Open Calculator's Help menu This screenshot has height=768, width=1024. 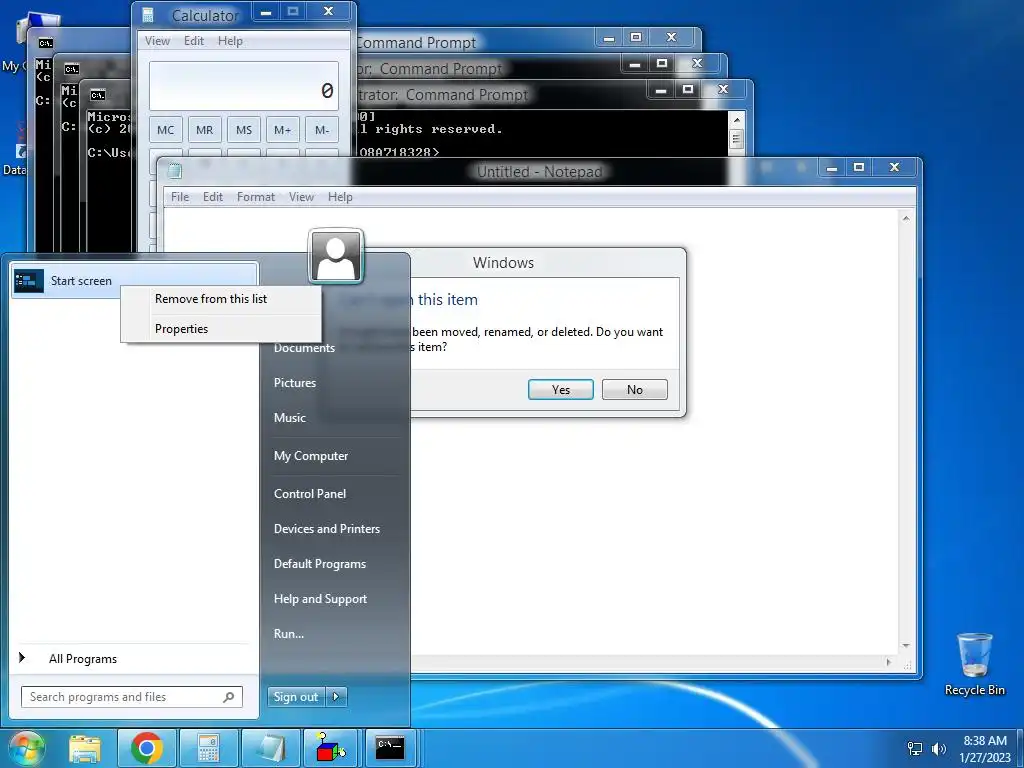pyautogui.click(x=231, y=40)
